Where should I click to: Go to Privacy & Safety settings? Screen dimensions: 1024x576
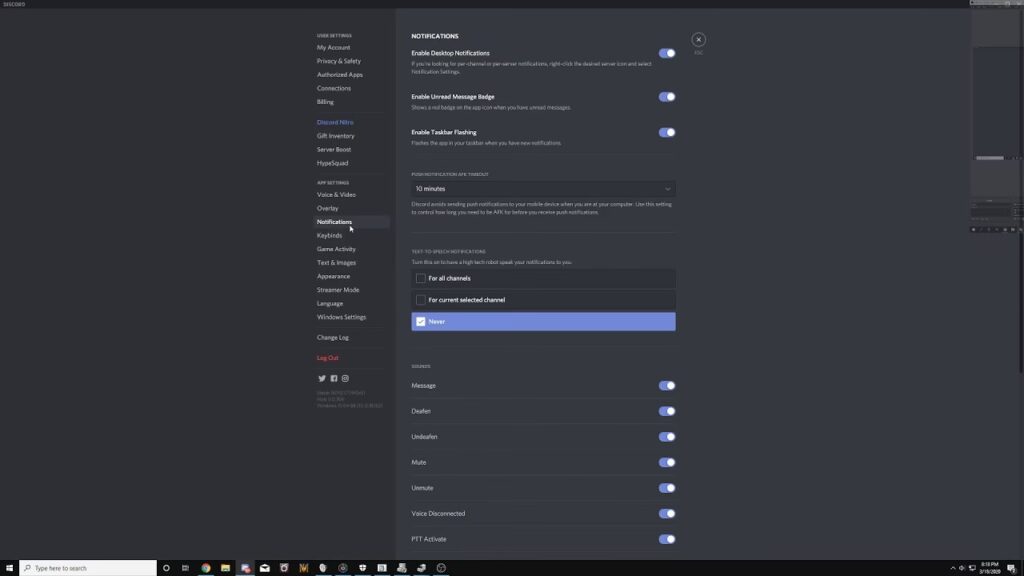pos(339,61)
